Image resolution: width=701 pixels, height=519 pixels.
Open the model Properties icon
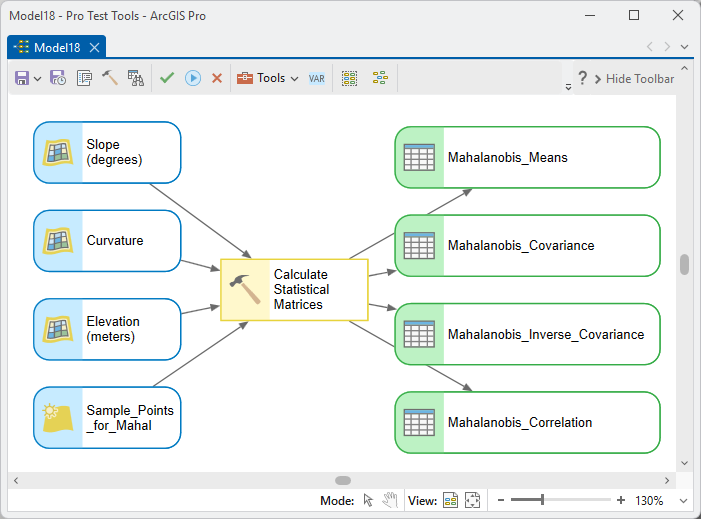(x=84, y=78)
